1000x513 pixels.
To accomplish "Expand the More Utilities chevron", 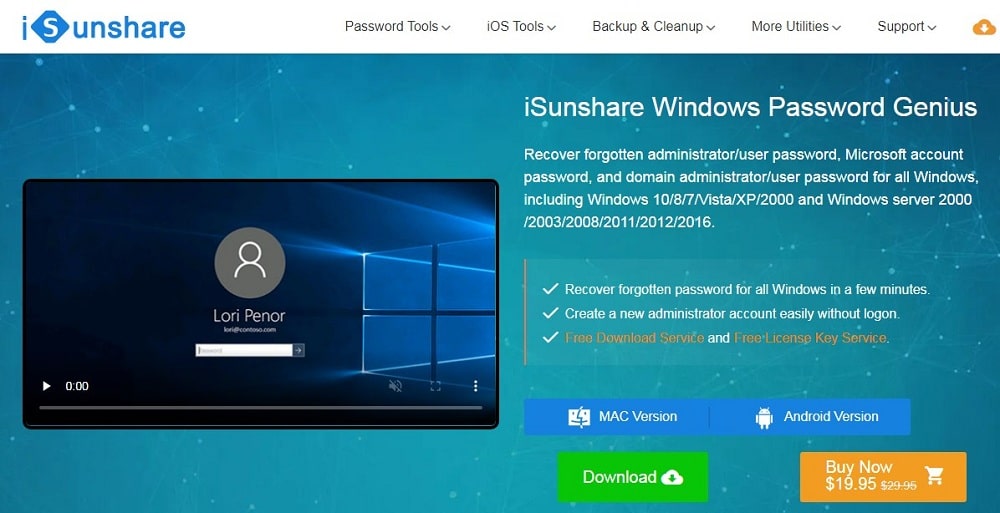I will coord(836,28).
